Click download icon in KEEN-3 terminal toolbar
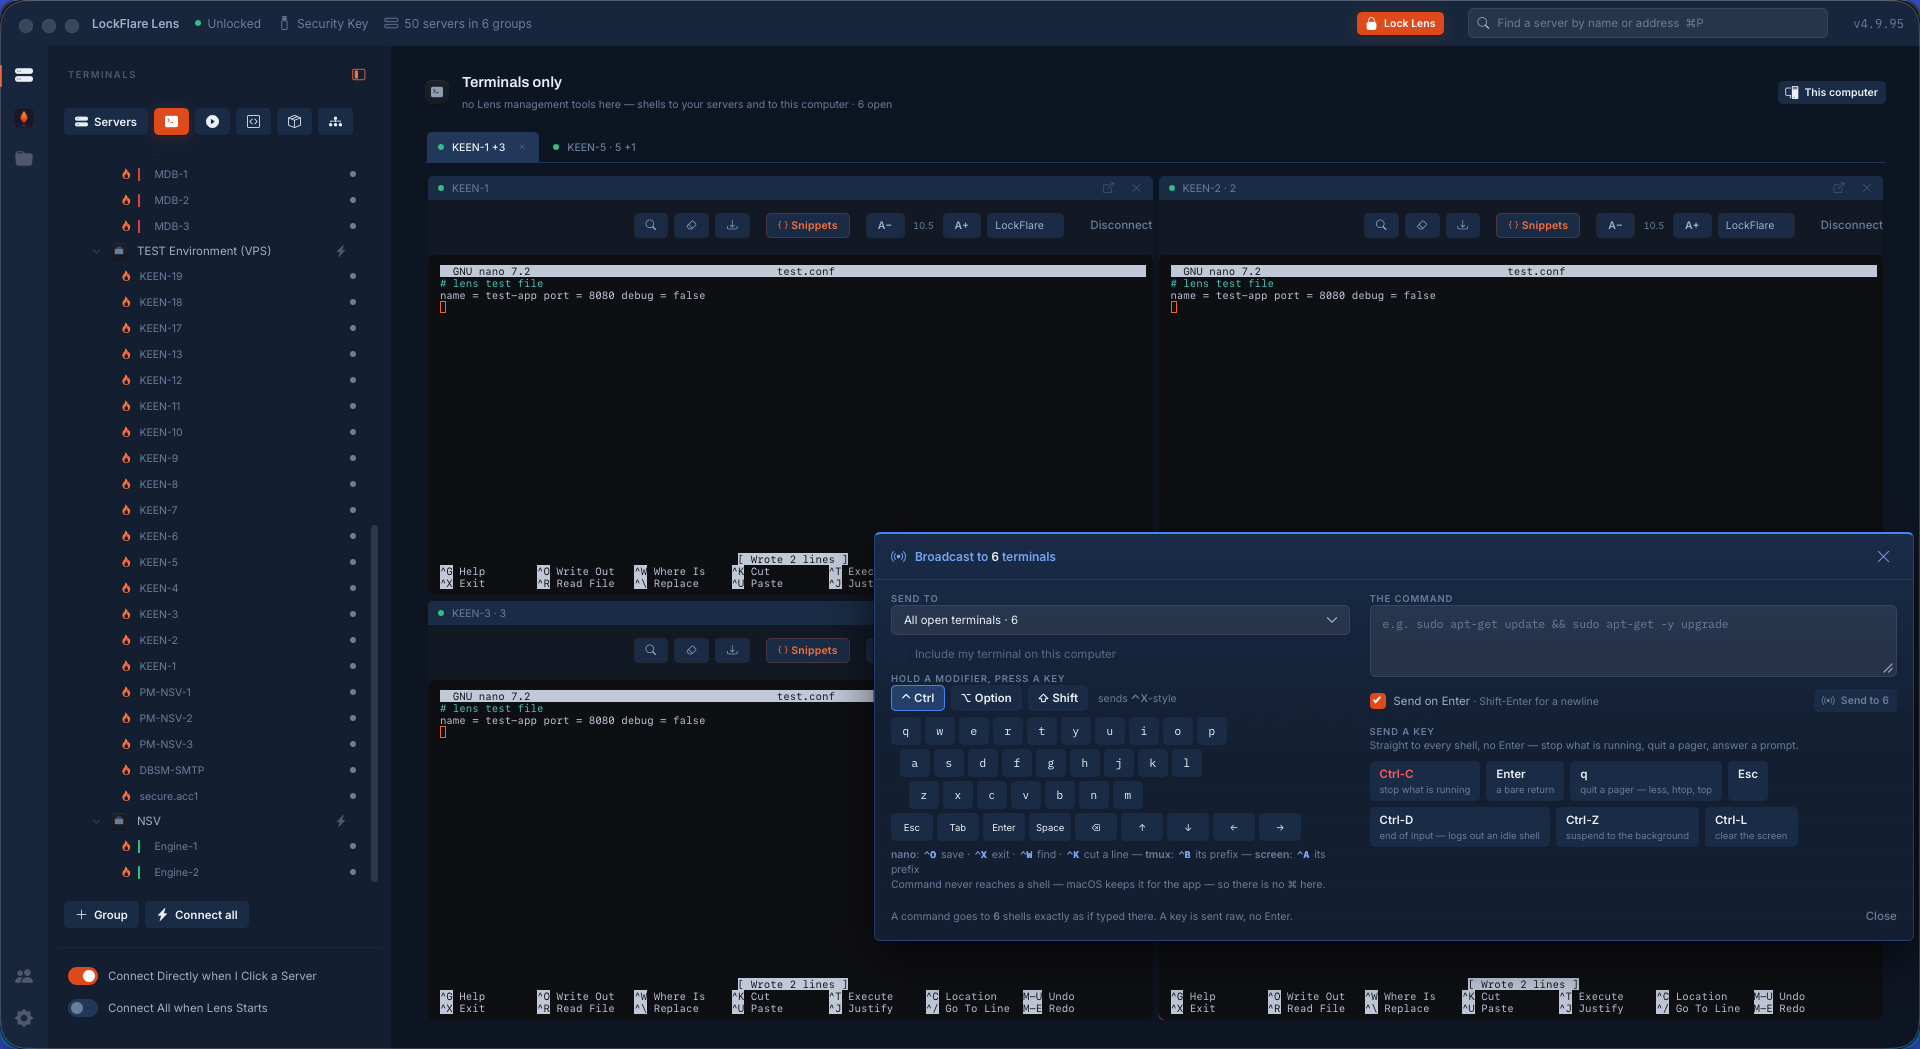This screenshot has width=1920, height=1049. pyautogui.click(x=733, y=651)
